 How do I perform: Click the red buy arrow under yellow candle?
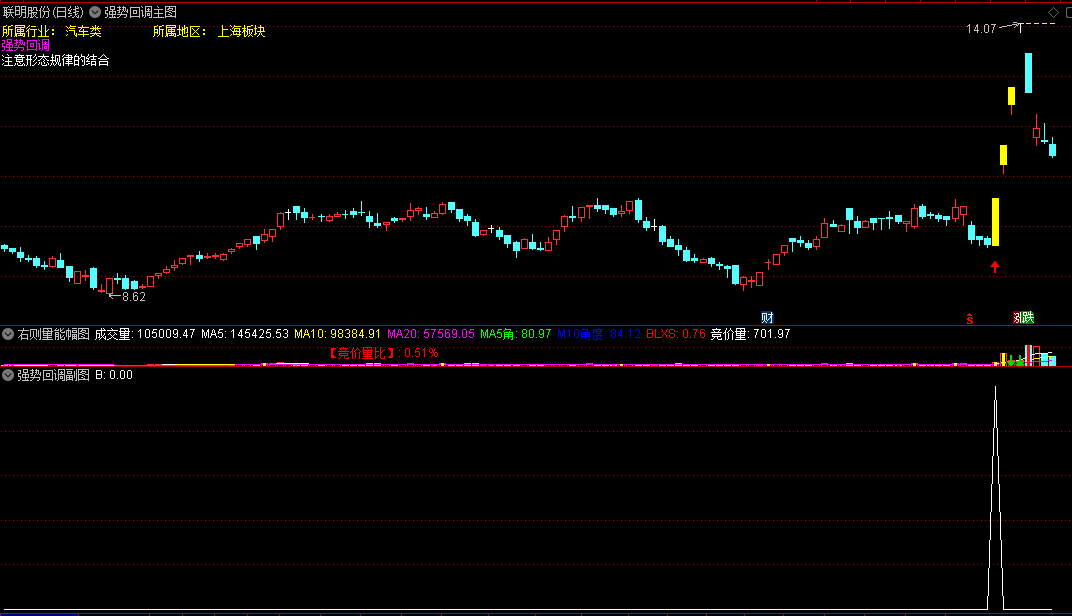pos(995,267)
